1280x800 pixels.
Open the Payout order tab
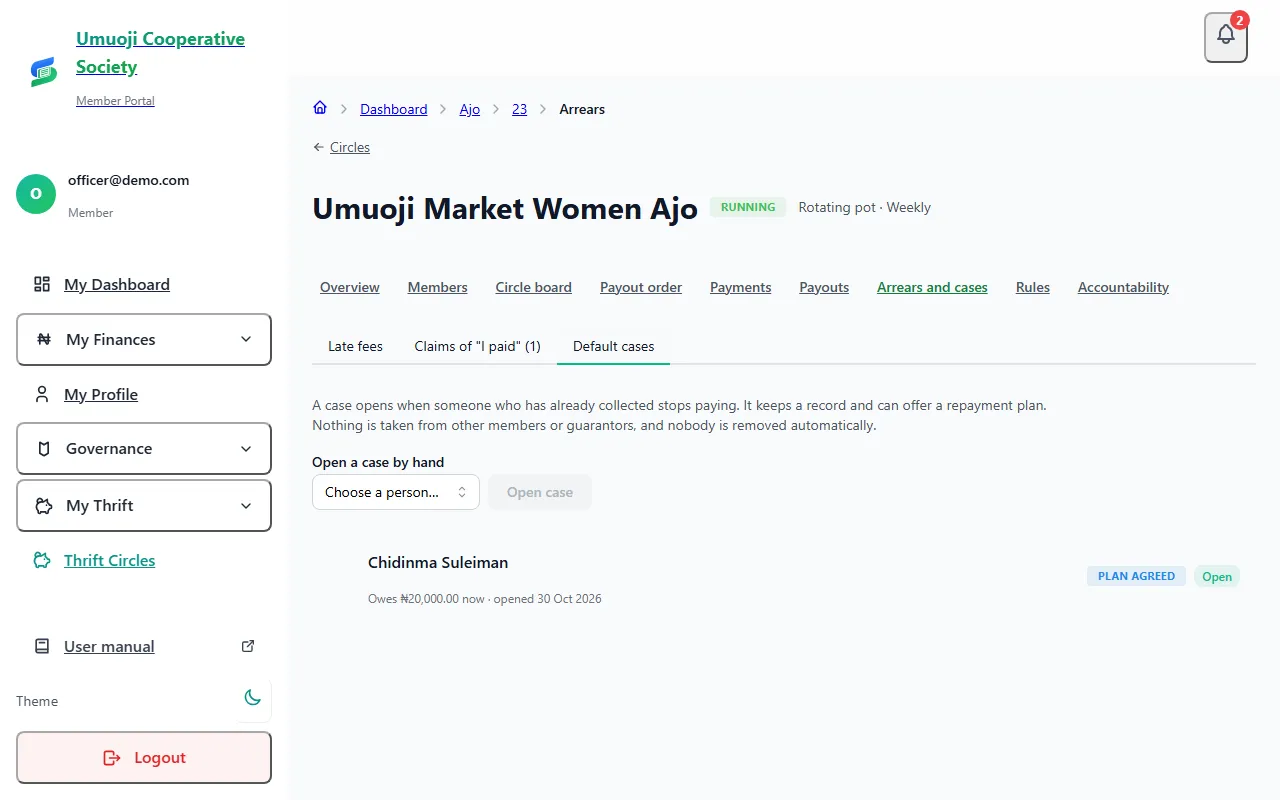(641, 287)
